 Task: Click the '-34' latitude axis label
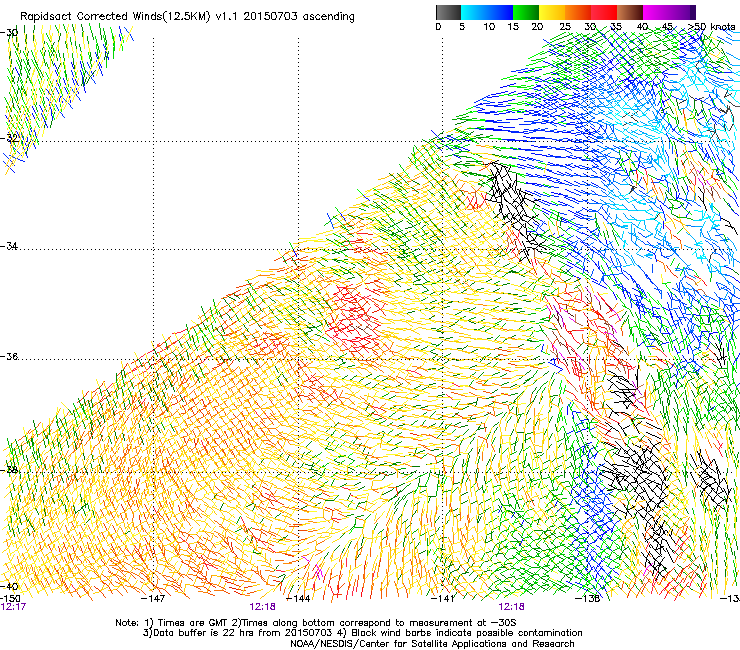[x=9, y=246]
